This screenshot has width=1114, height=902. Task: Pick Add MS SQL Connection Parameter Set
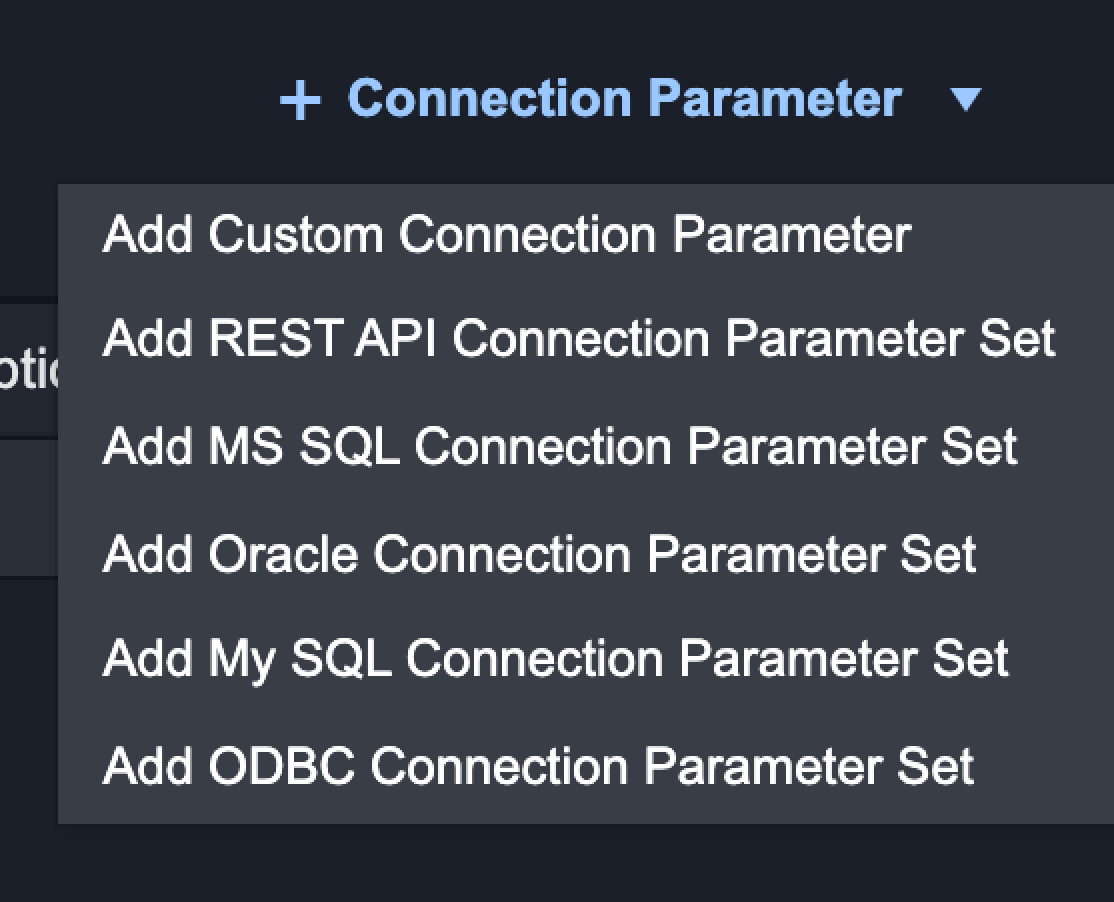[x=559, y=446]
